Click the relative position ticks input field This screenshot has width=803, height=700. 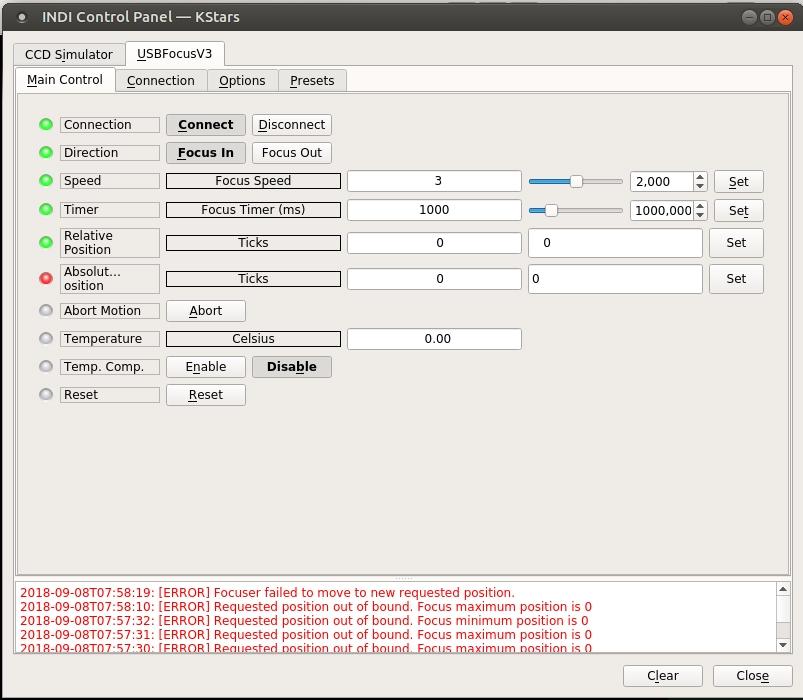click(615, 243)
